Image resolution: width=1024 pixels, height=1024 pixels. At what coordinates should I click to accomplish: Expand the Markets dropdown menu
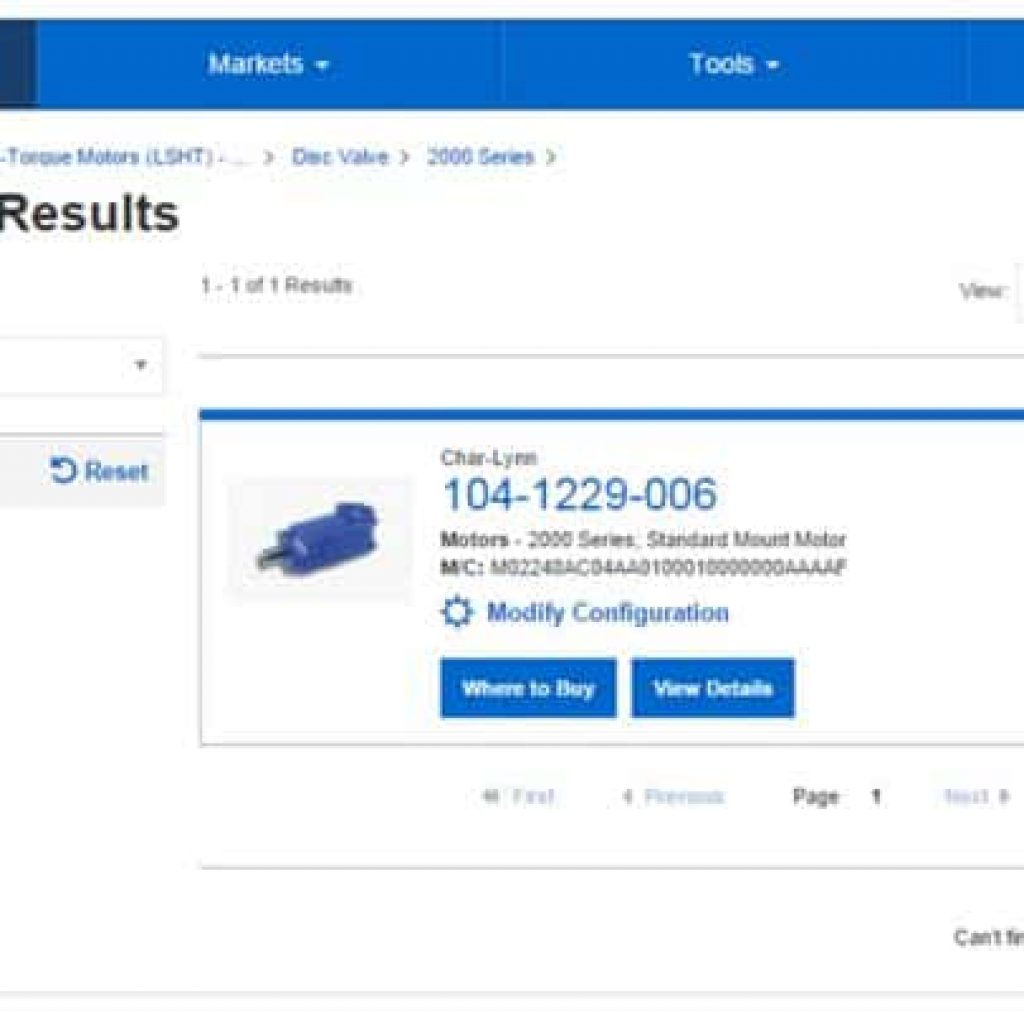point(320,63)
